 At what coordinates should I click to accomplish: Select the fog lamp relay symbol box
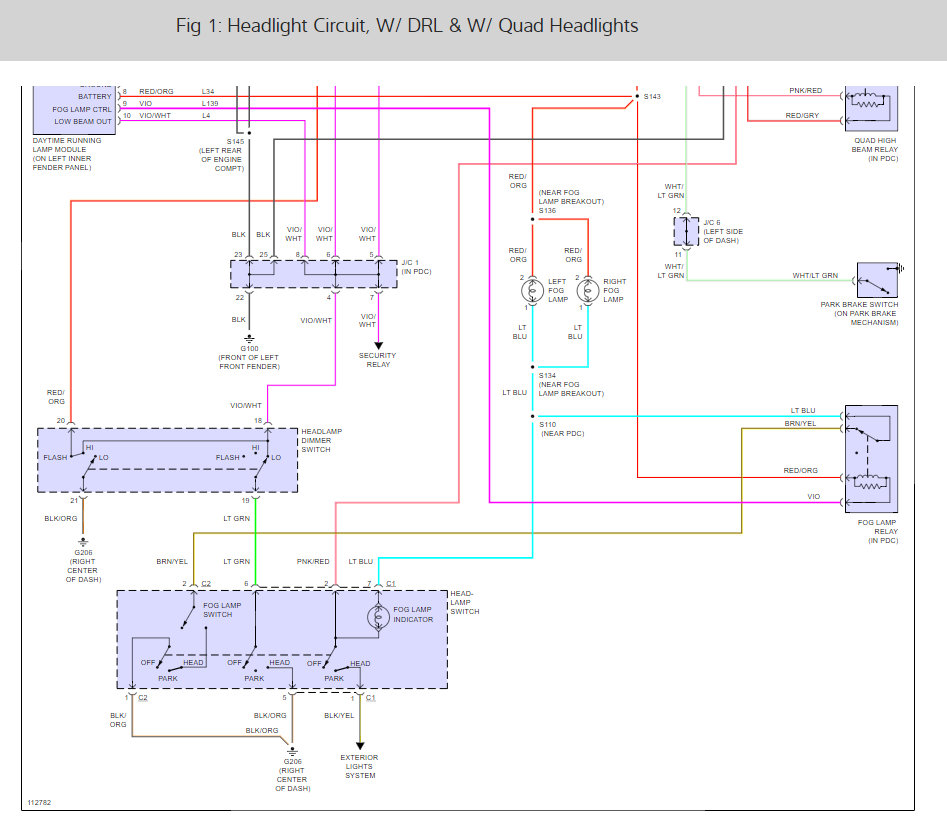pos(872,459)
